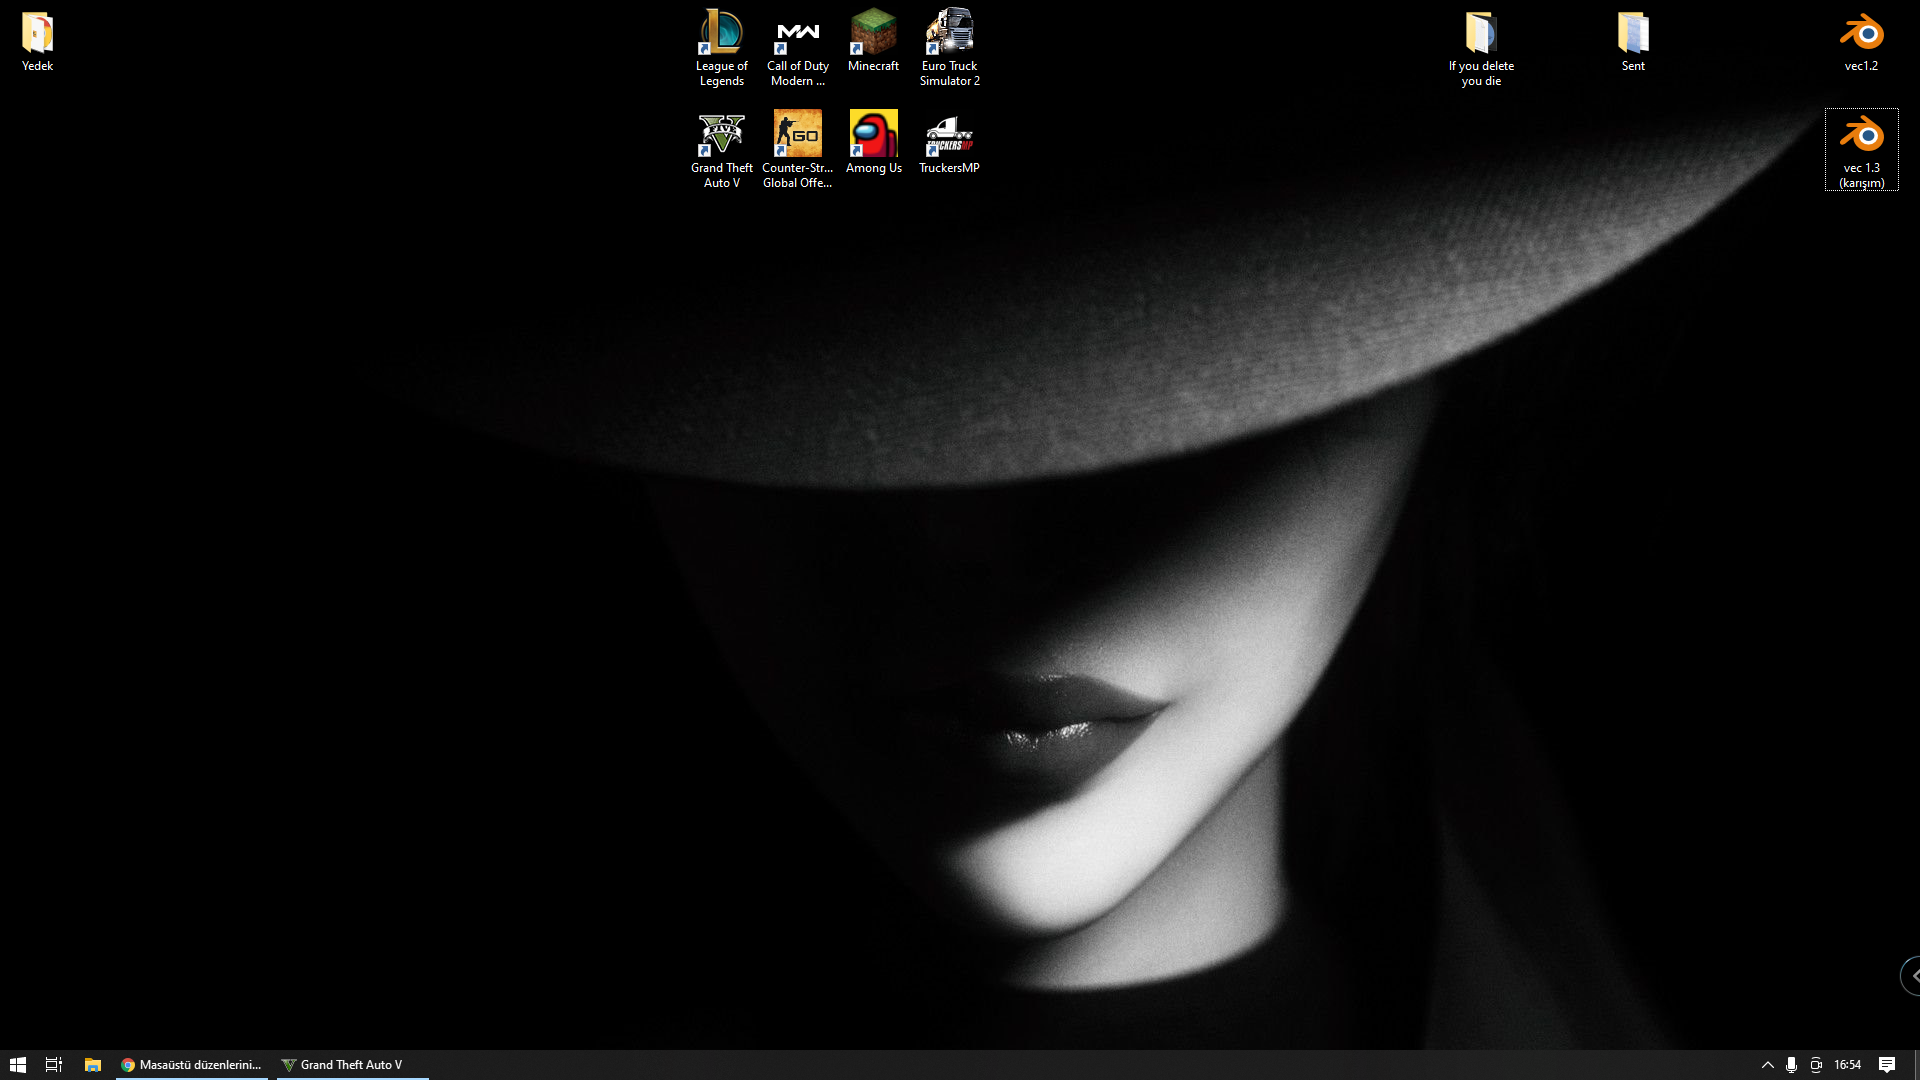Image resolution: width=1920 pixels, height=1080 pixels.
Task: Show hidden system tray icons
Action: pyautogui.click(x=1767, y=1065)
